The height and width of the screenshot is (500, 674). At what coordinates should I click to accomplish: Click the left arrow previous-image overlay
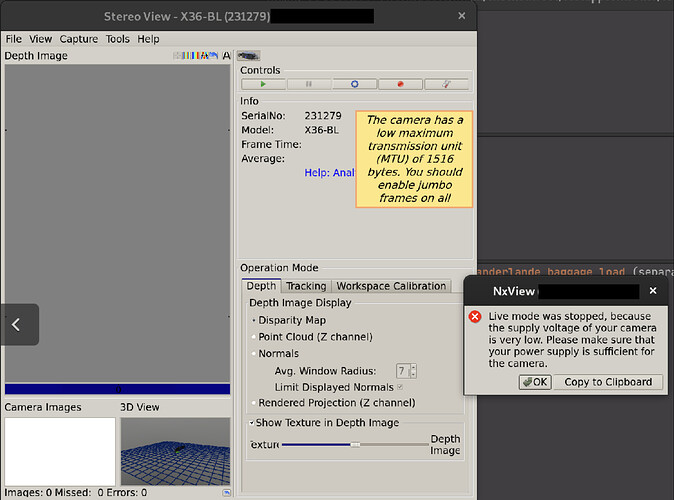(x=17, y=324)
